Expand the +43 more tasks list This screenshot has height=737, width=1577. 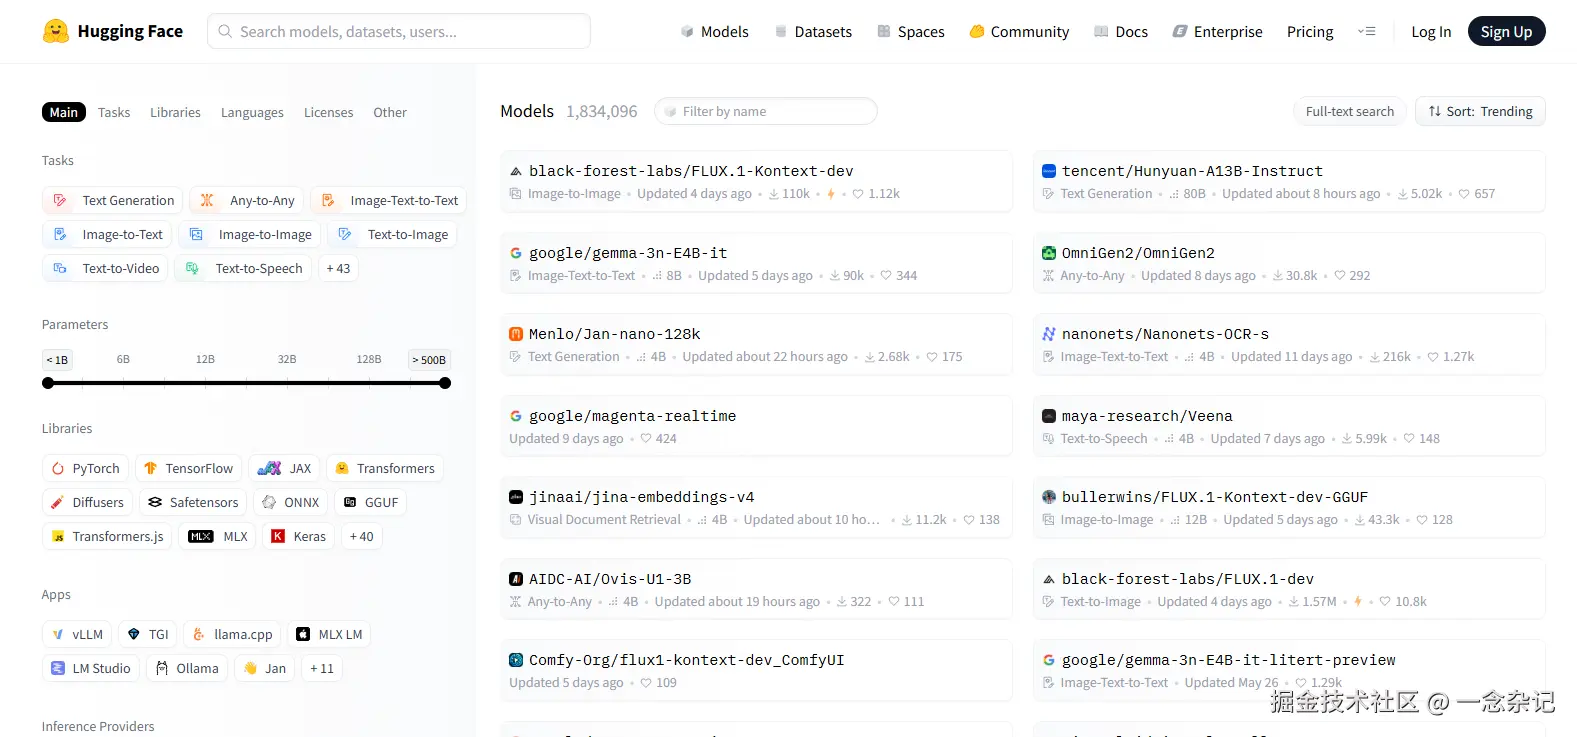tap(338, 268)
